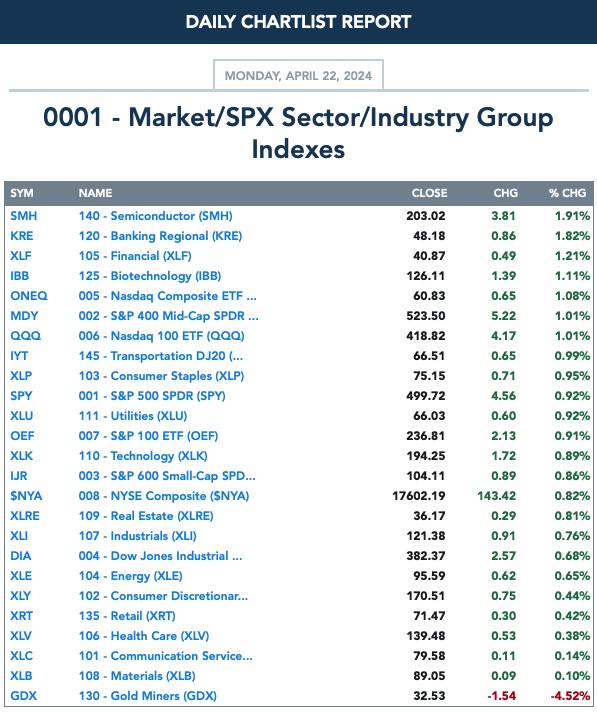Select the IYT symbol link
The image size is (597, 712).
coord(19,356)
